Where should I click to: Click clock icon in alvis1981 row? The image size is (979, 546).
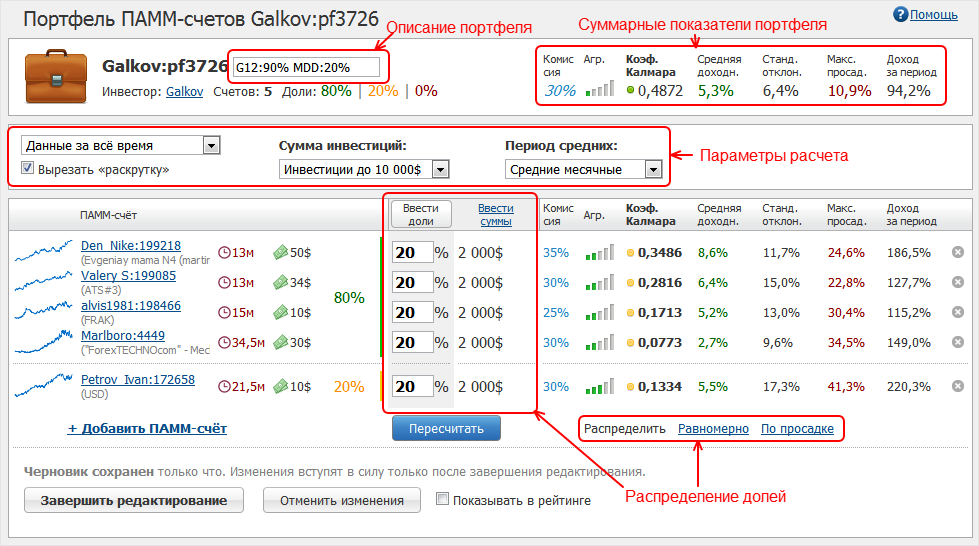[x=224, y=312]
